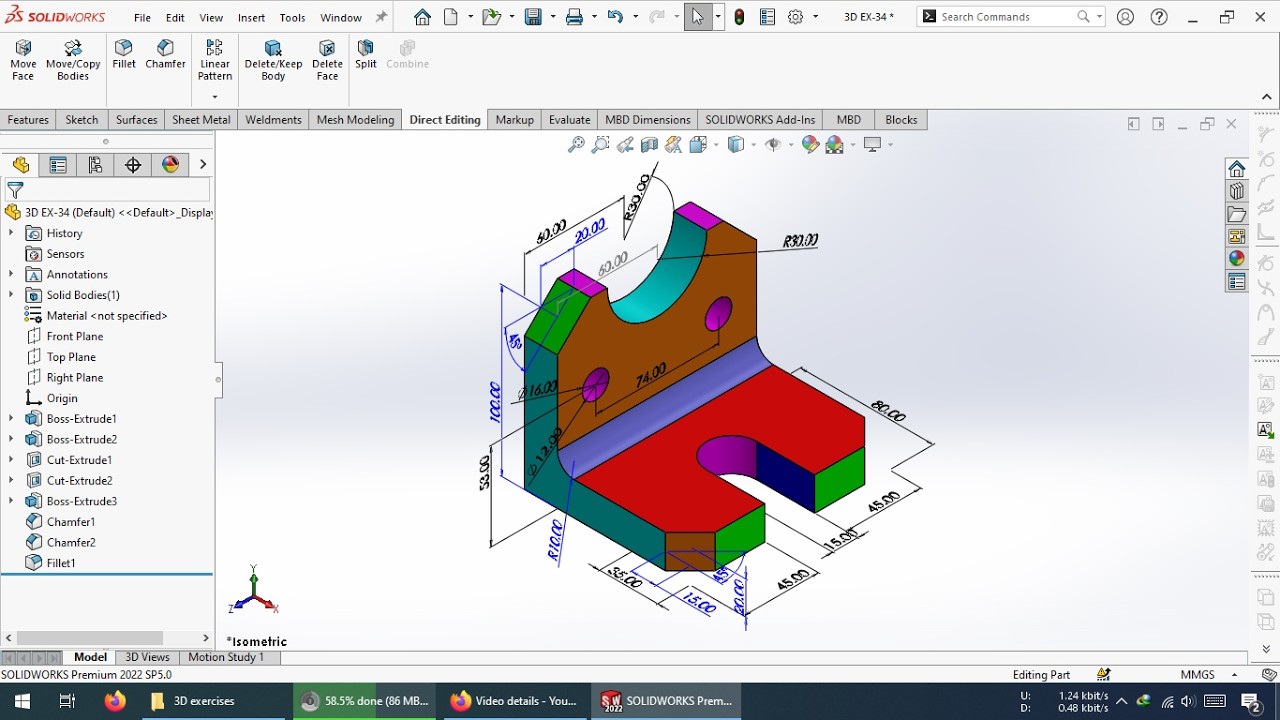This screenshot has height=720, width=1280.
Task: Click the Undo icon
Action: [x=615, y=17]
